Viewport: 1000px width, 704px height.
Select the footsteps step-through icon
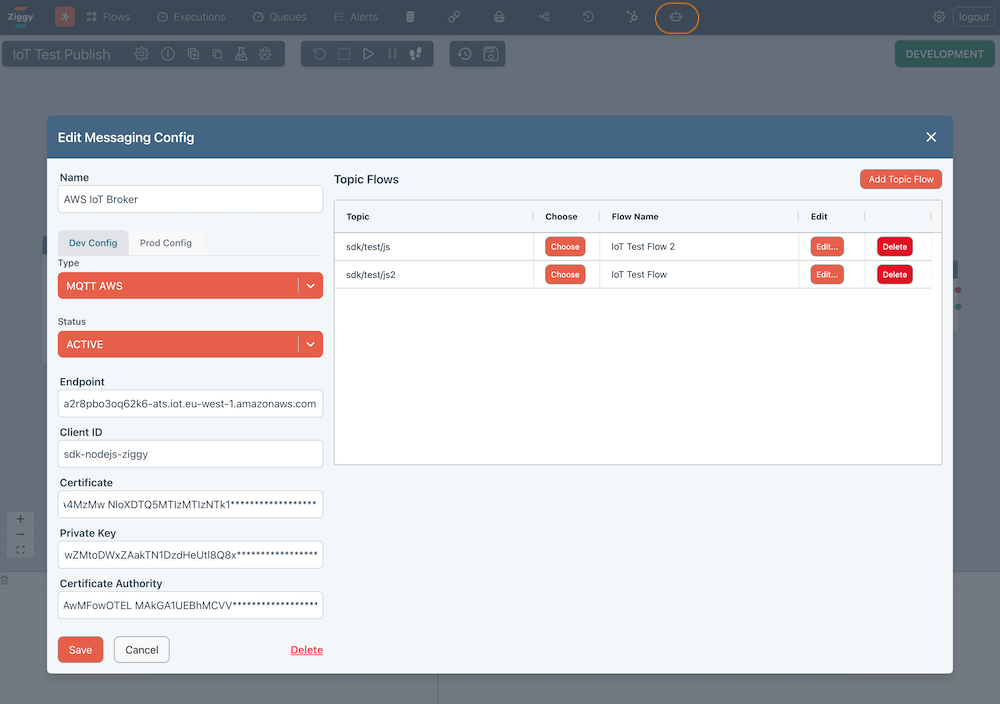415,54
